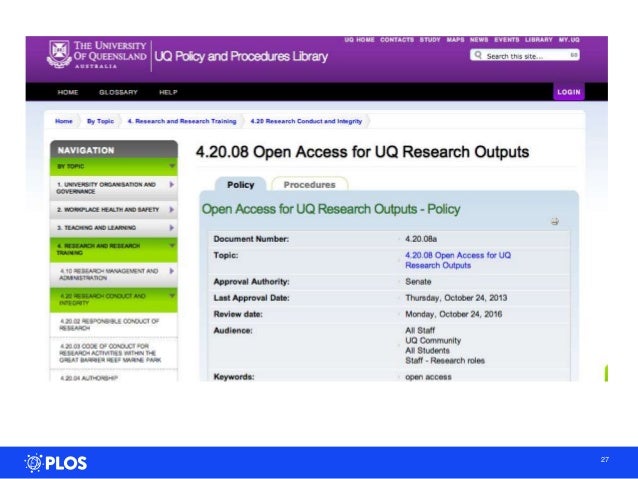Open News top link
The width and height of the screenshot is (638, 479).
pyautogui.click(x=479, y=39)
